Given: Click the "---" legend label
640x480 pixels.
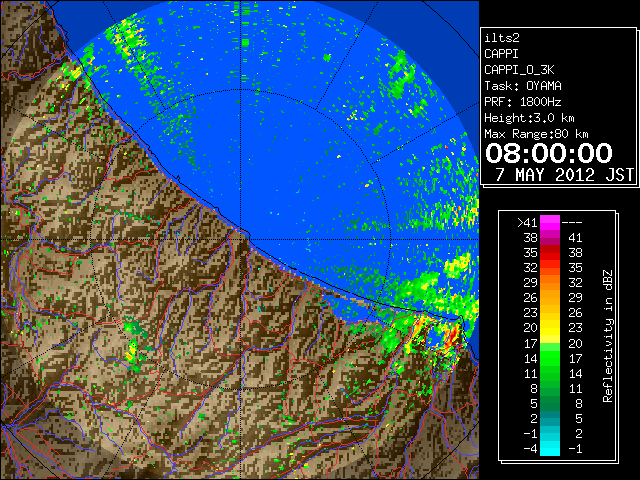Looking at the screenshot, I should coord(572,223).
